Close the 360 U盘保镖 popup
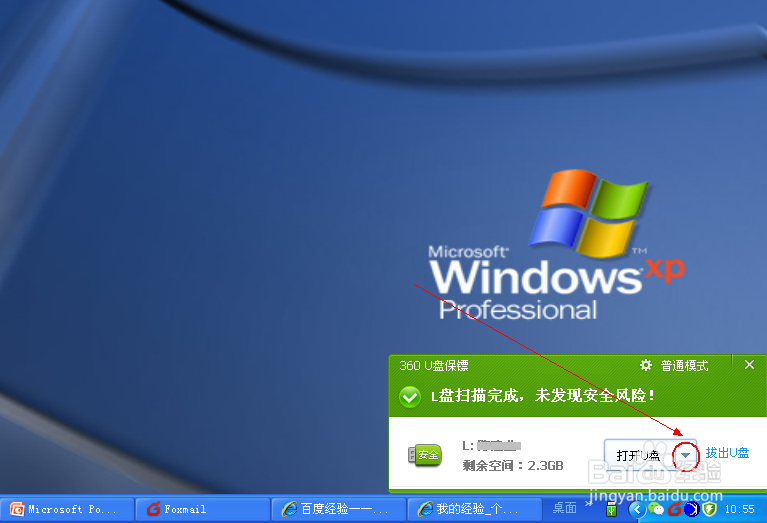 click(x=749, y=364)
